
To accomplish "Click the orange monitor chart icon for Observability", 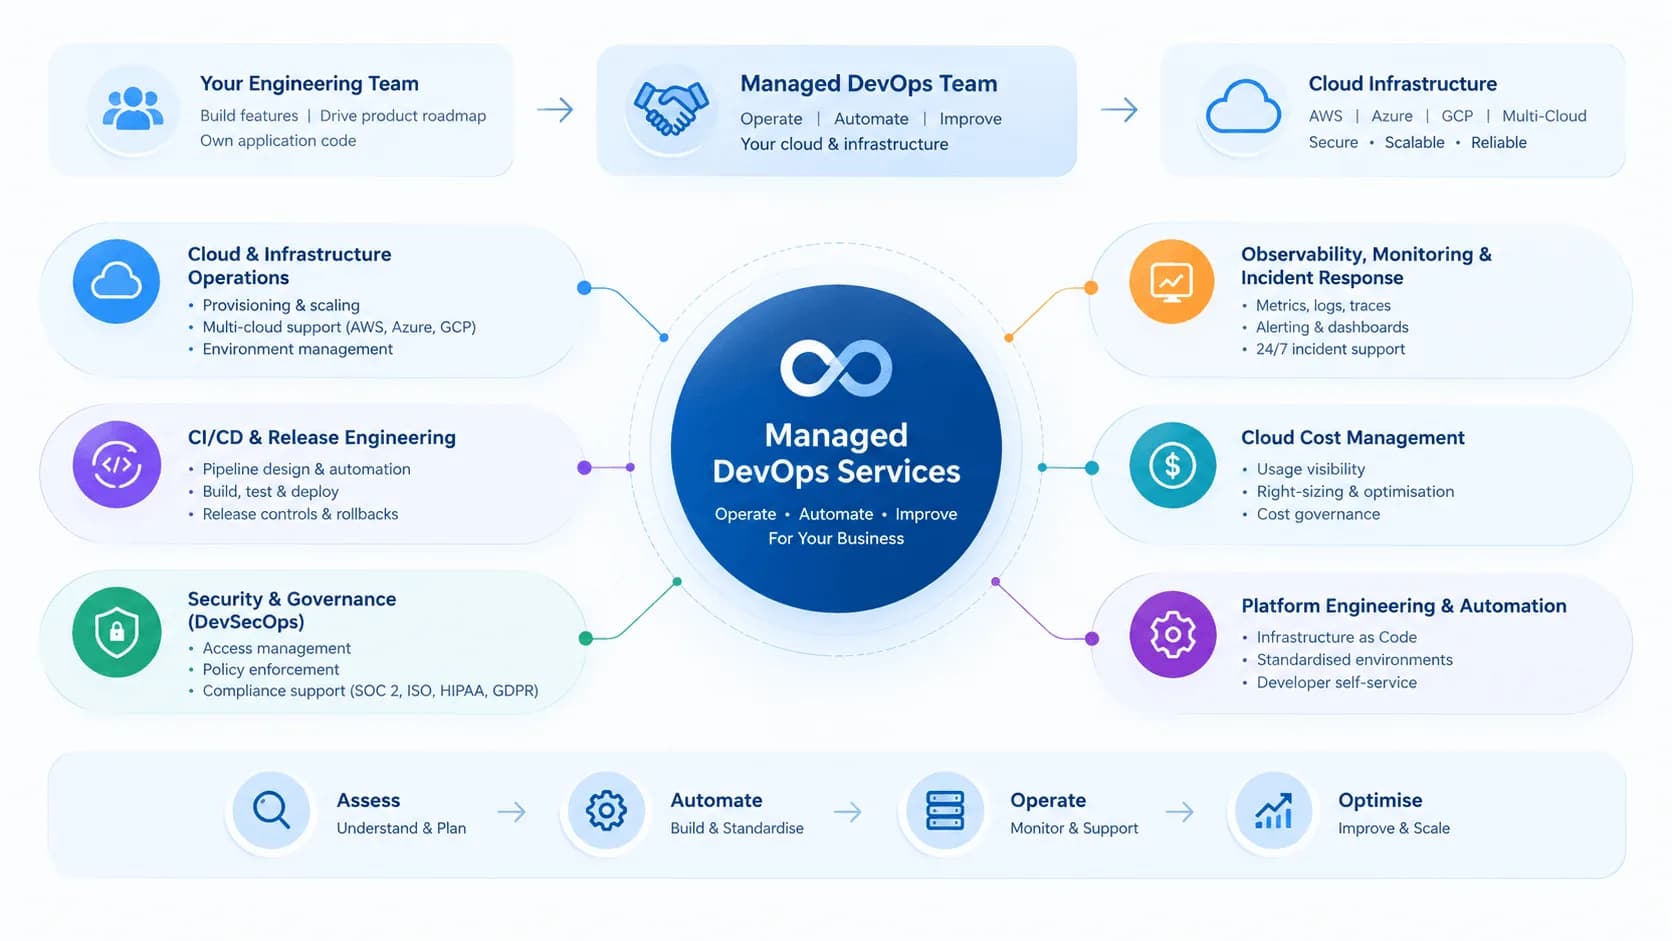I will click(1172, 281).
